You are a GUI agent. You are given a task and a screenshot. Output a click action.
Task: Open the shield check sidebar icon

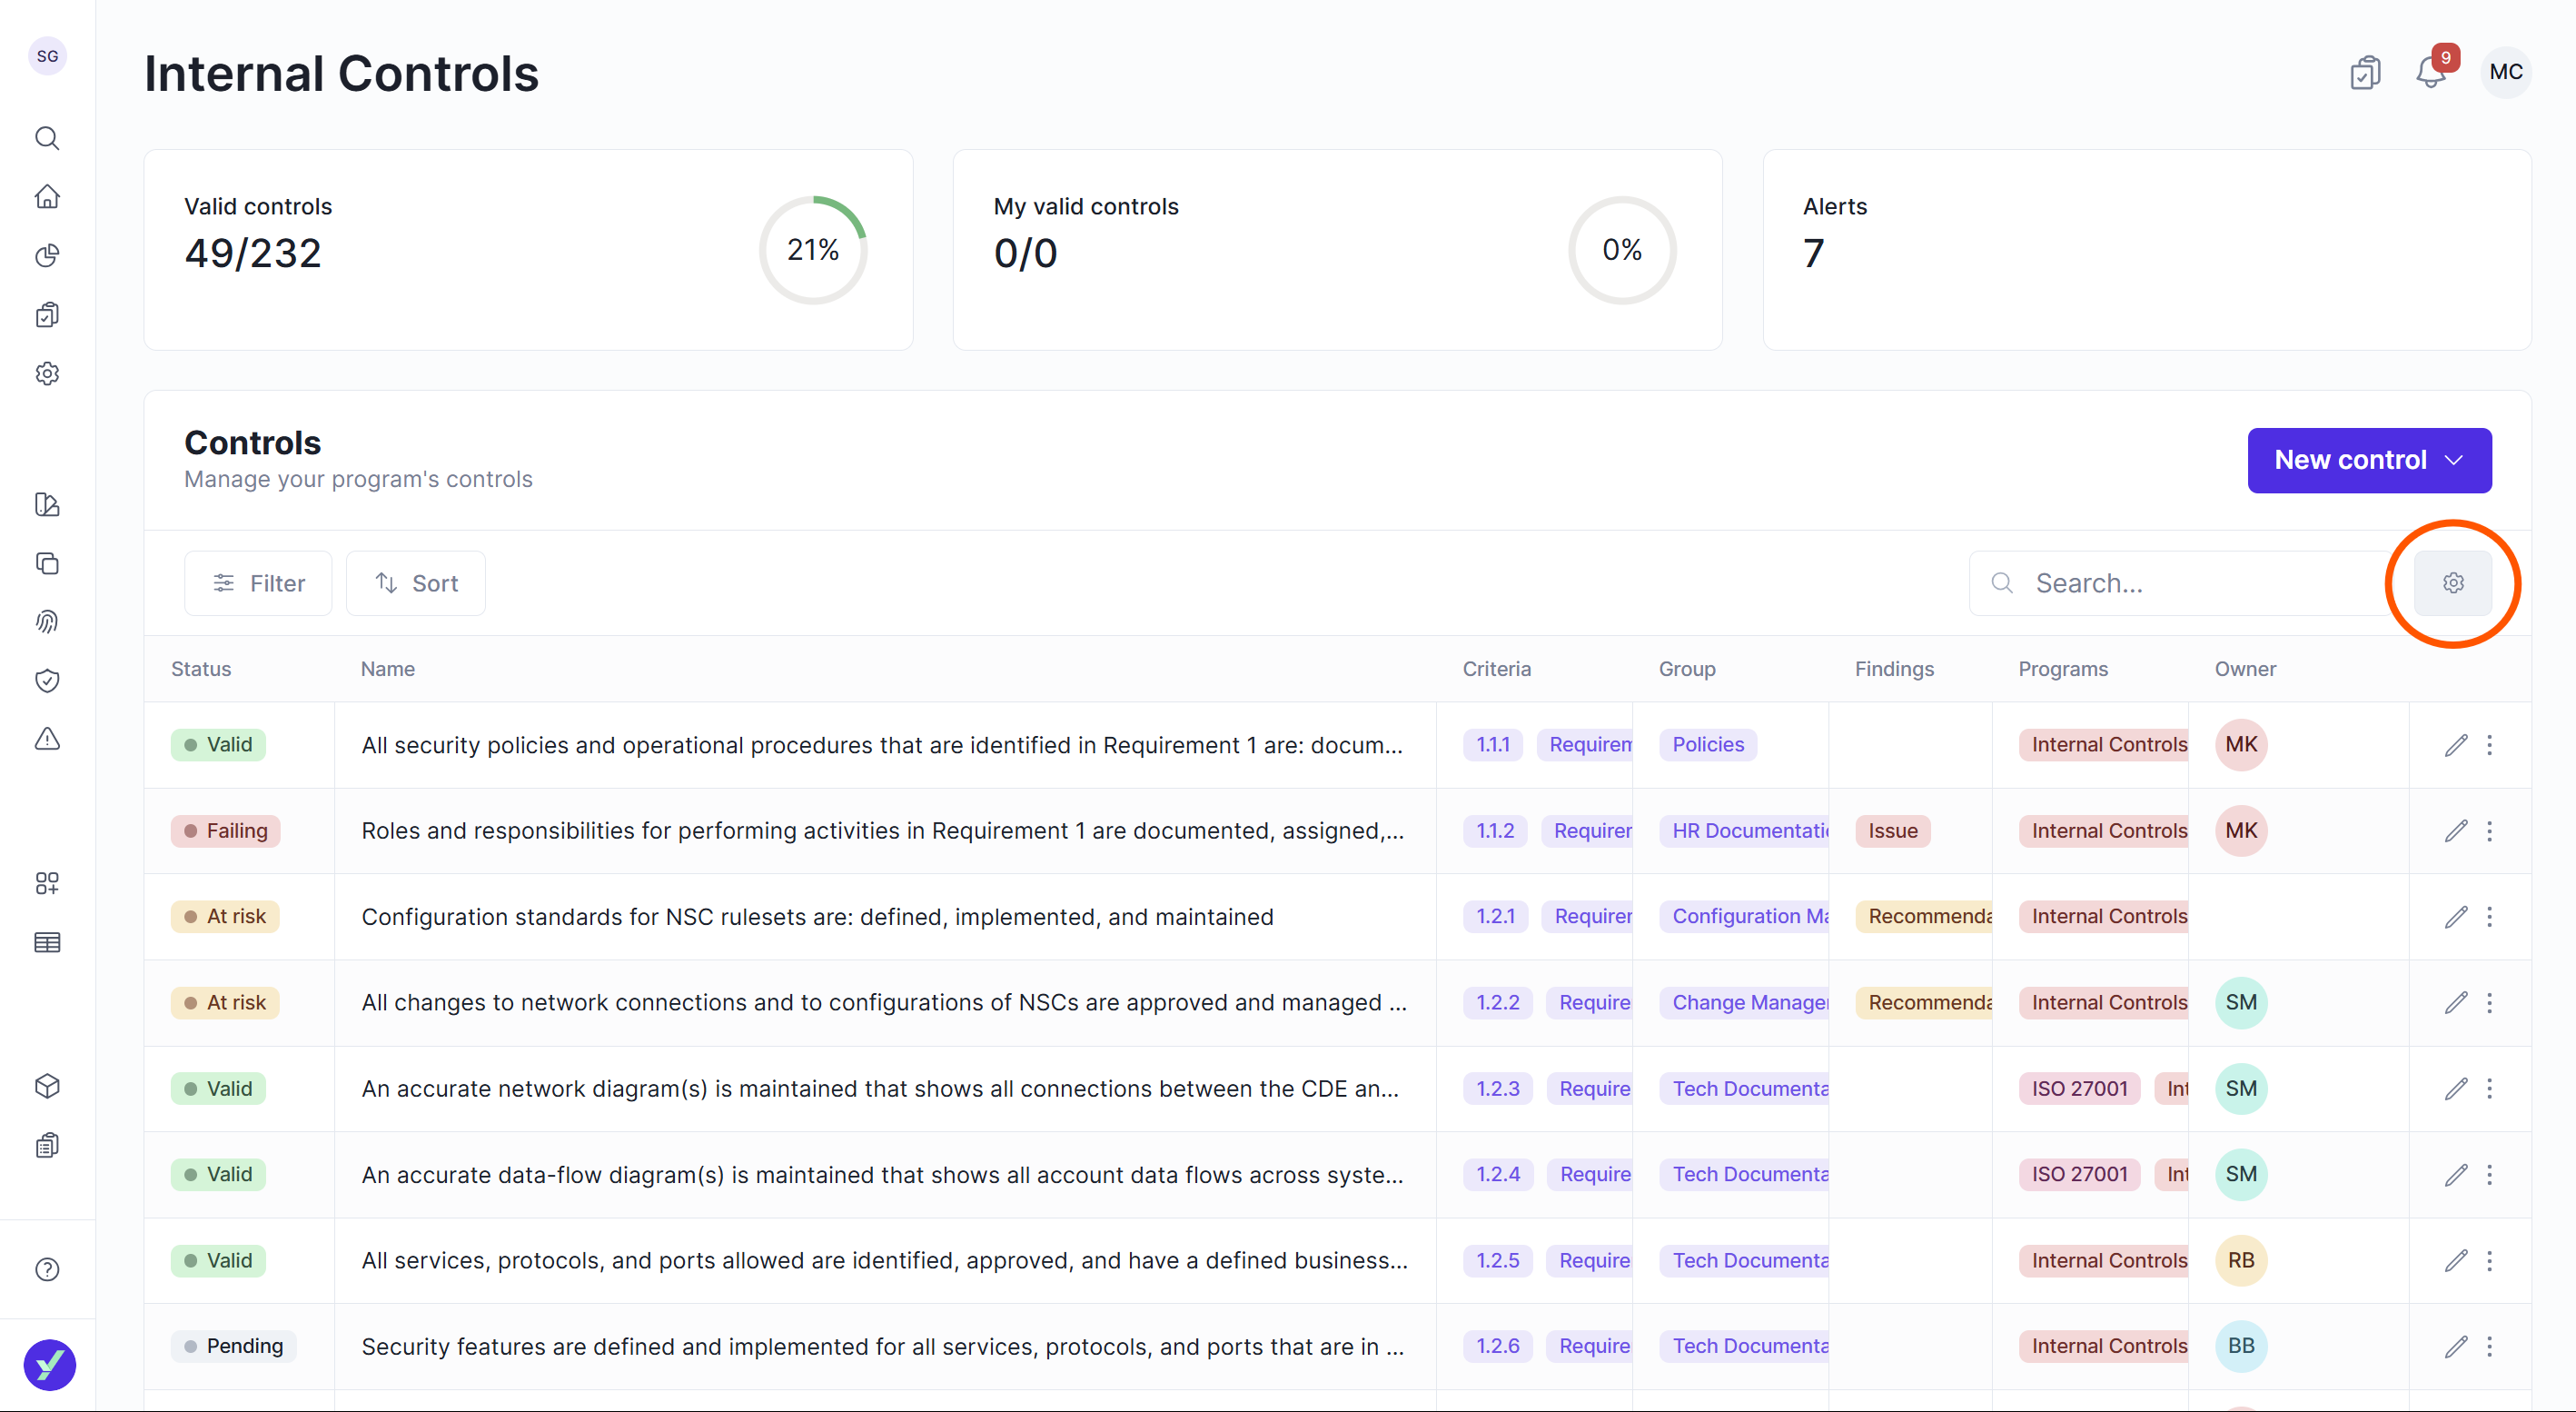tap(47, 681)
